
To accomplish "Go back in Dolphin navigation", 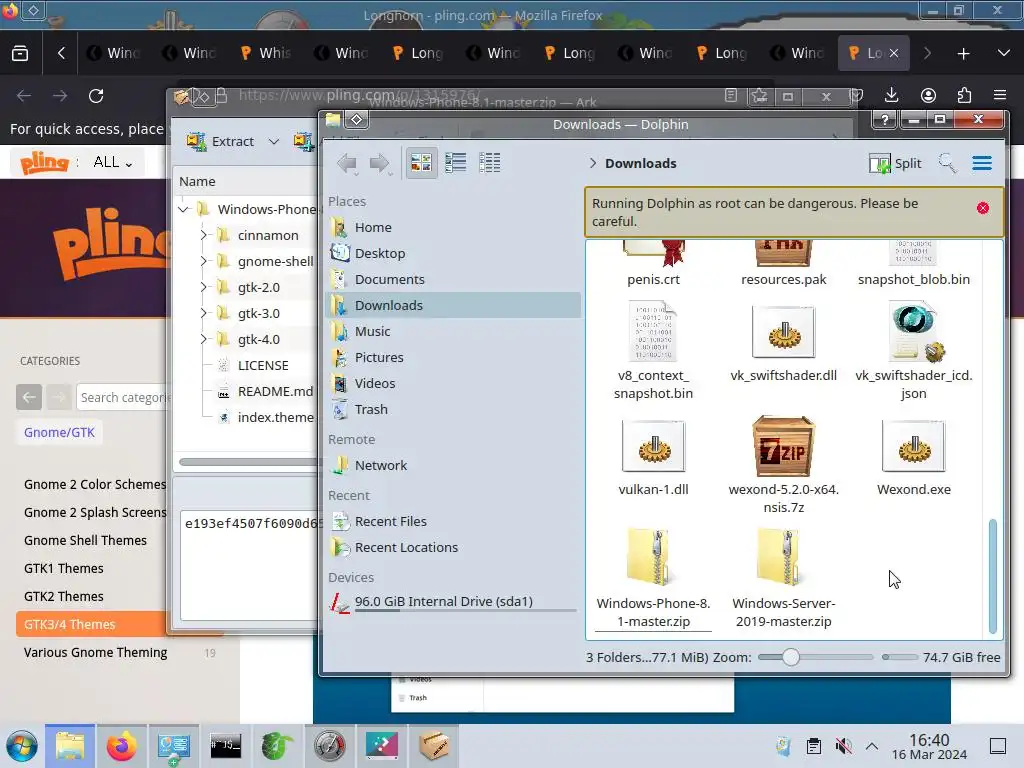I will tap(346, 163).
